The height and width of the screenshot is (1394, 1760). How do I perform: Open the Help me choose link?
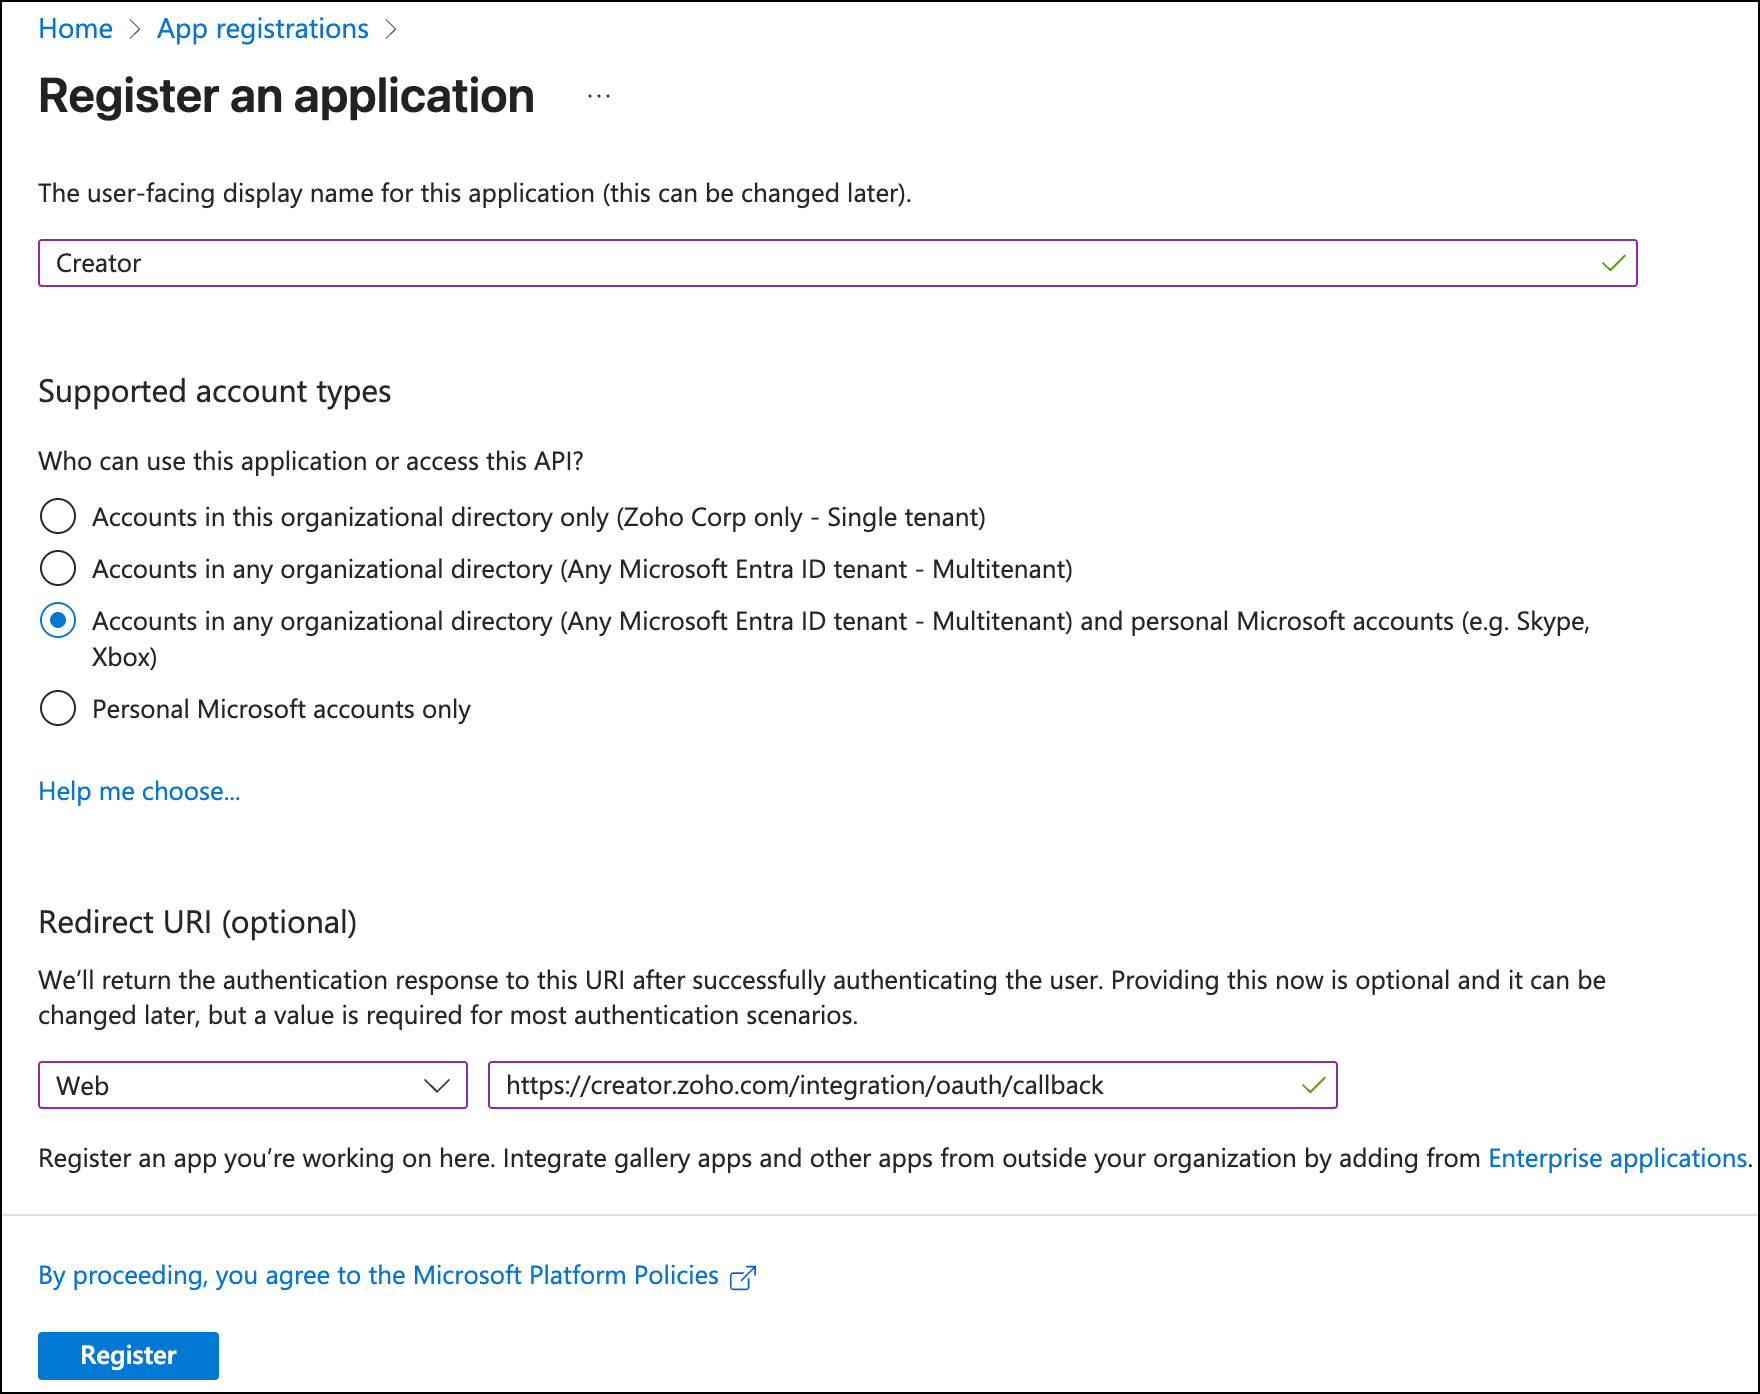[x=139, y=791]
